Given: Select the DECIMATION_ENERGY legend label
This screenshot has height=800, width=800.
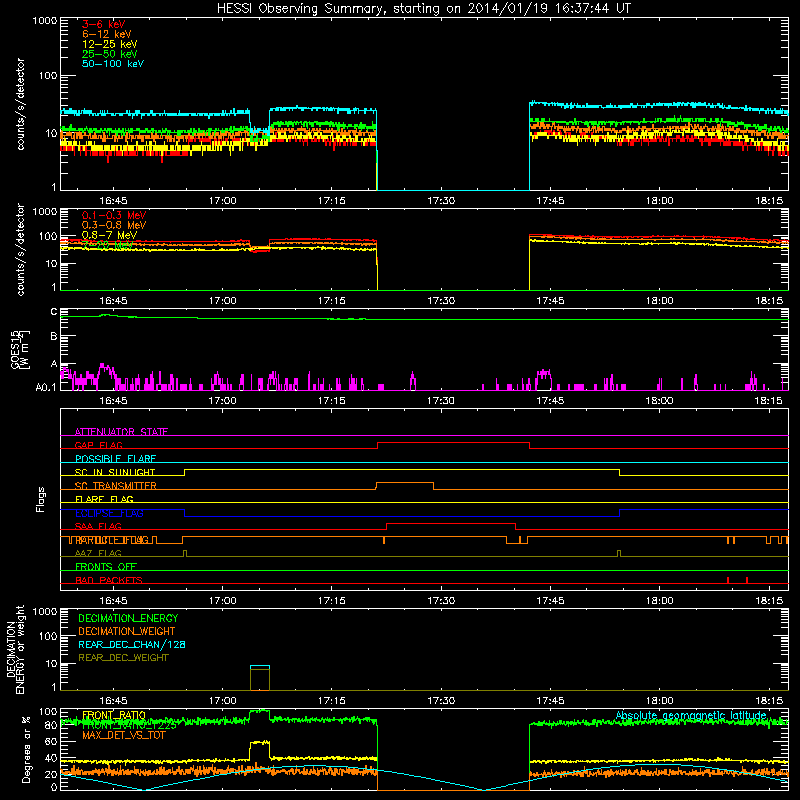Looking at the screenshot, I should 128,618.
